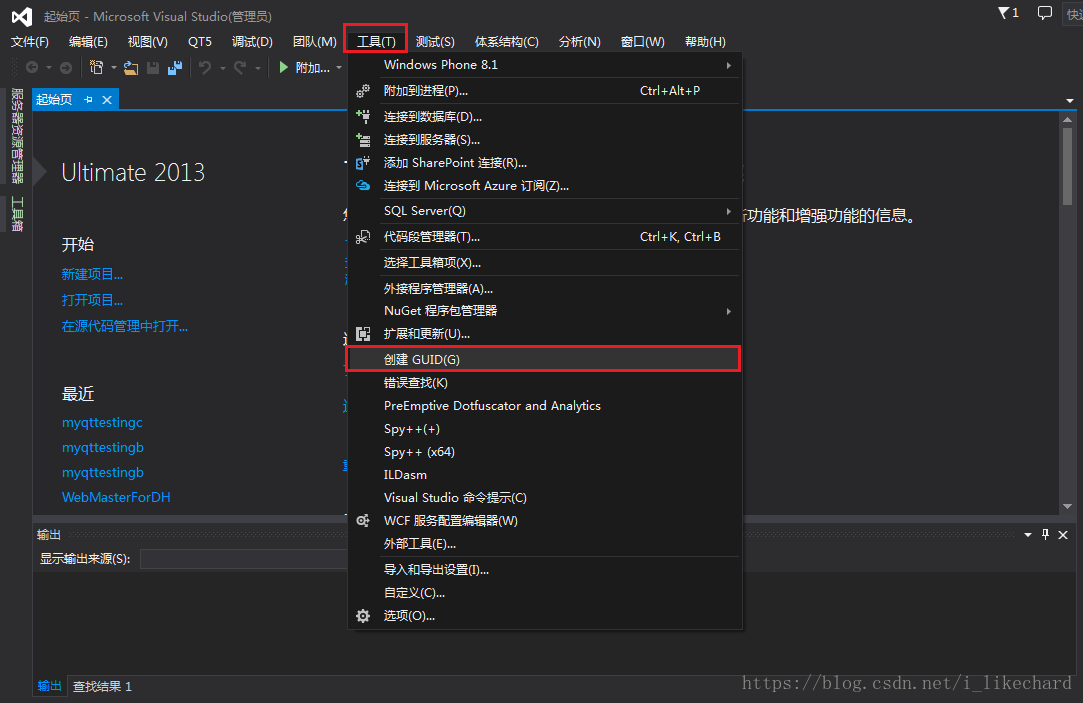The image size is (1083, 703).
Task: Click the Save All toolbar icon
Action: pos(175,67)
